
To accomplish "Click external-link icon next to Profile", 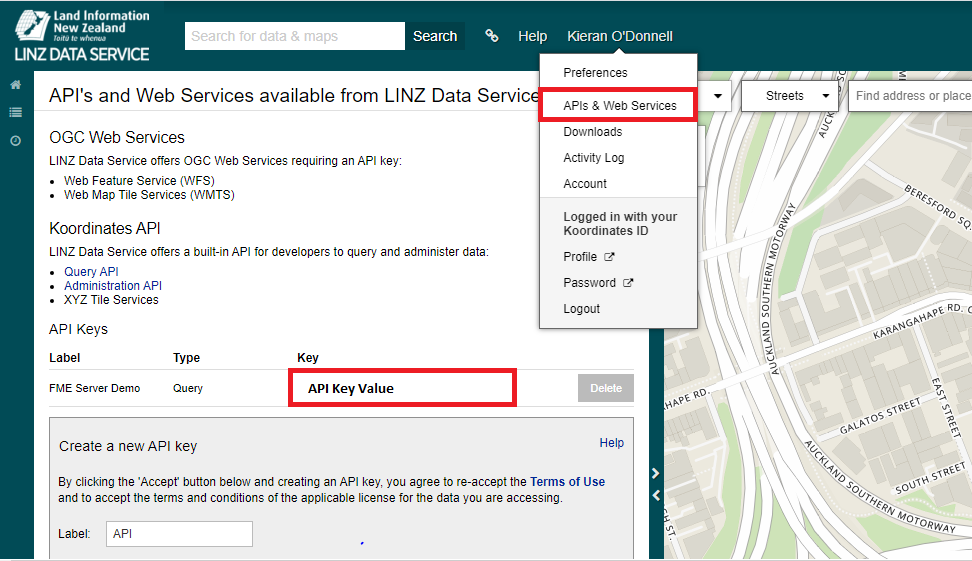I will (x=609, y=257).
